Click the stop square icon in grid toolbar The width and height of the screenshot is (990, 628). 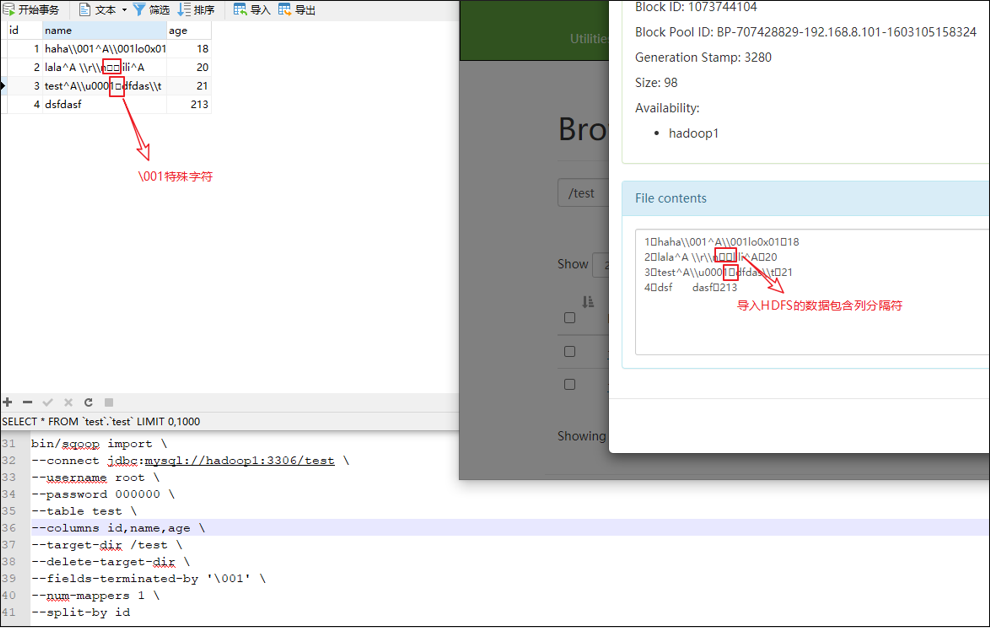tap(109, 402)
